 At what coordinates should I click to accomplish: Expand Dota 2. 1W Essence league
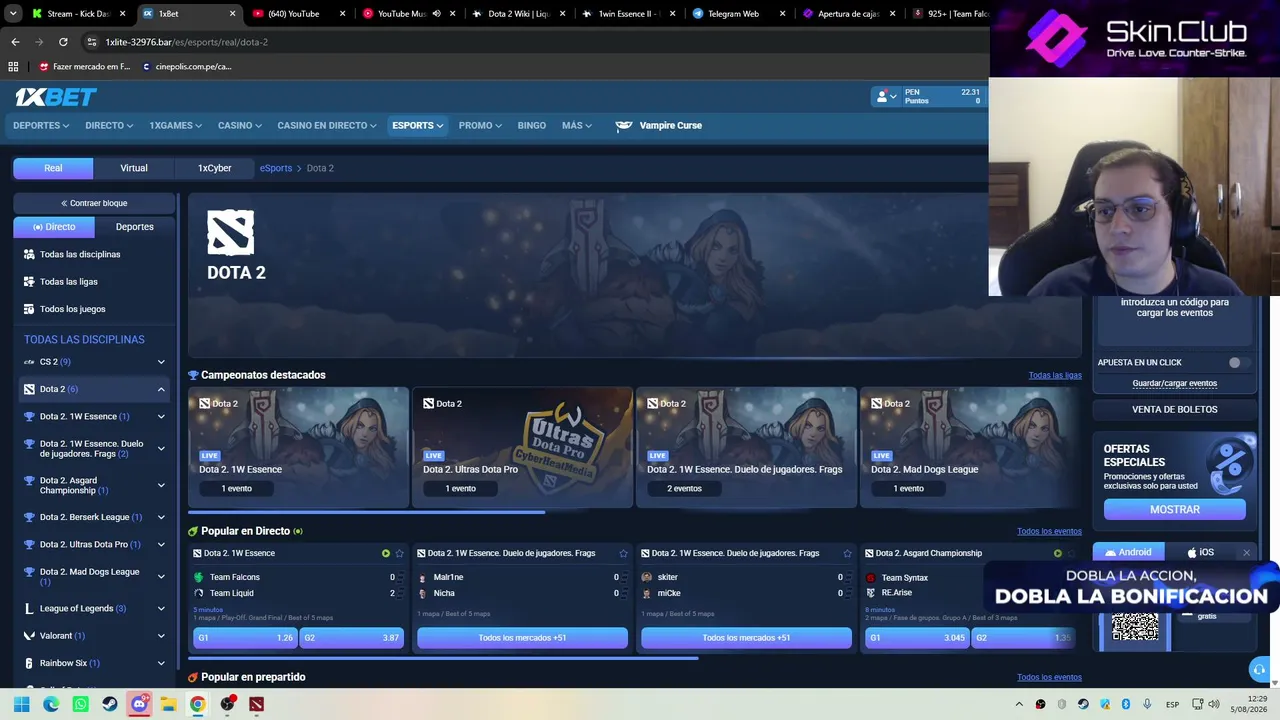tap(161, 416)
